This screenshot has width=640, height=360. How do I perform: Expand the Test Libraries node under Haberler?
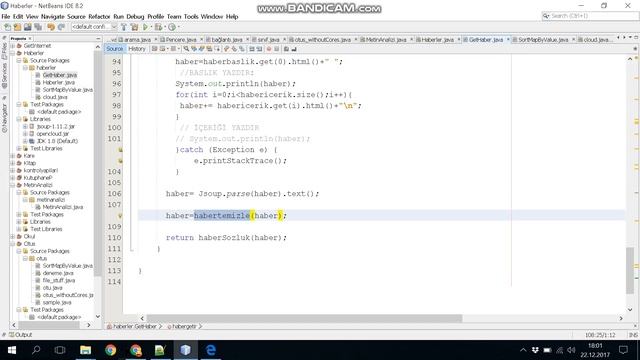tap(19, 149)
